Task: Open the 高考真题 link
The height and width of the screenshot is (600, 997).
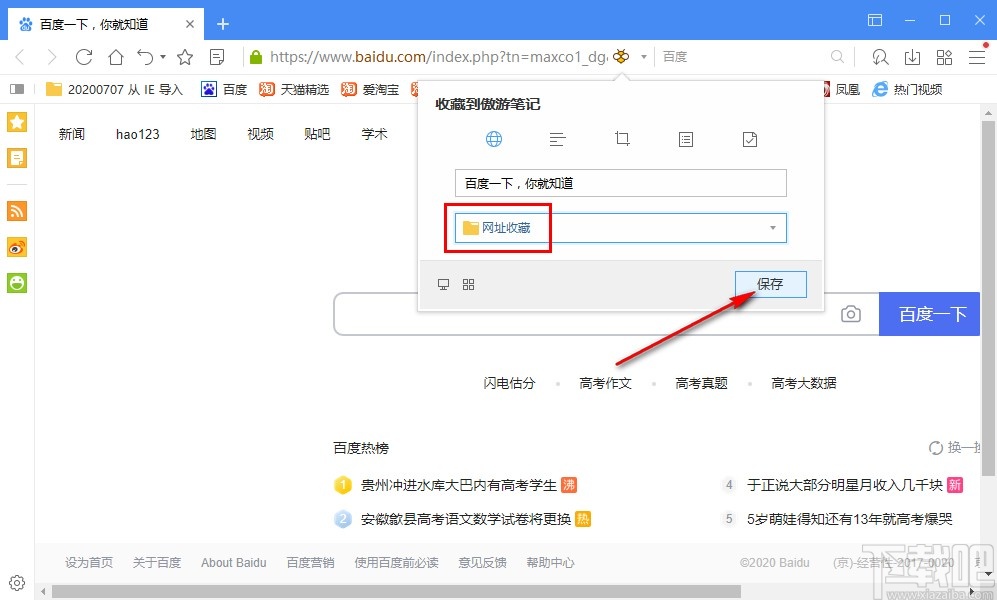Action: click(x=701, y=383)
